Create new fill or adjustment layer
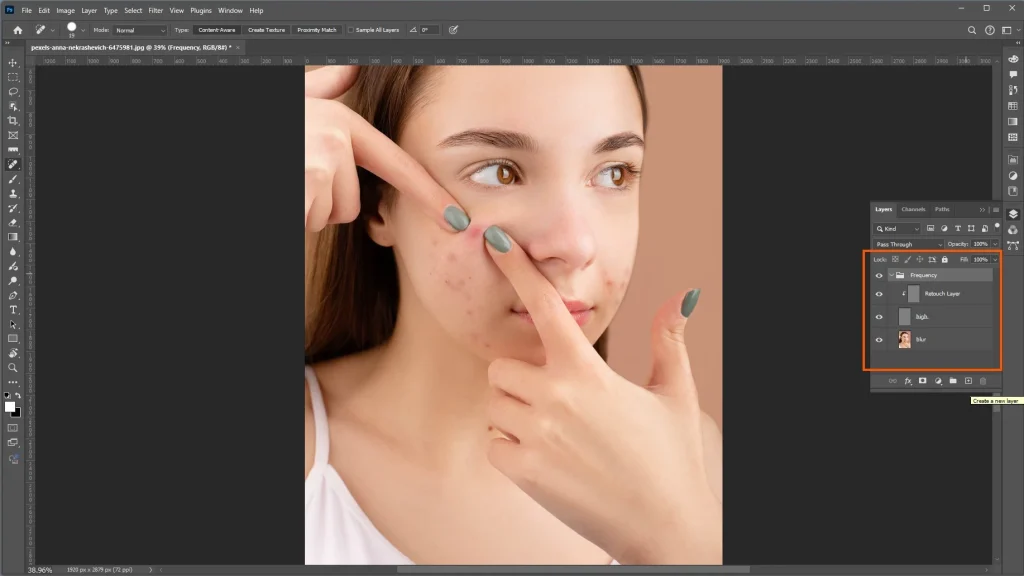Screen dimensions: 1024x576 click(938, 381)
